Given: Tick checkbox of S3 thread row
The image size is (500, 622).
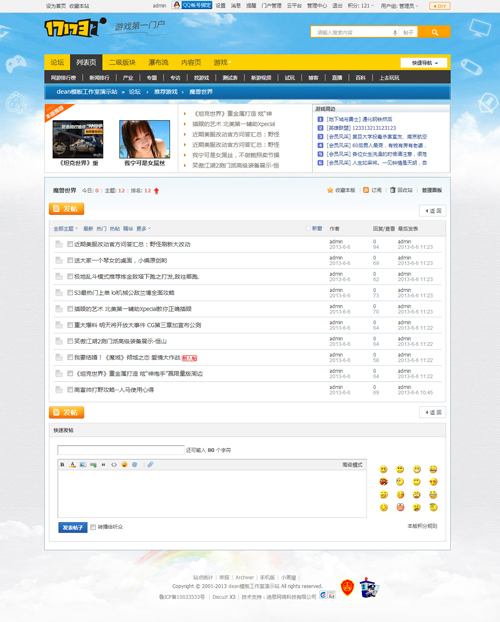Looking at the screenshot, I should tap(70, 293).
